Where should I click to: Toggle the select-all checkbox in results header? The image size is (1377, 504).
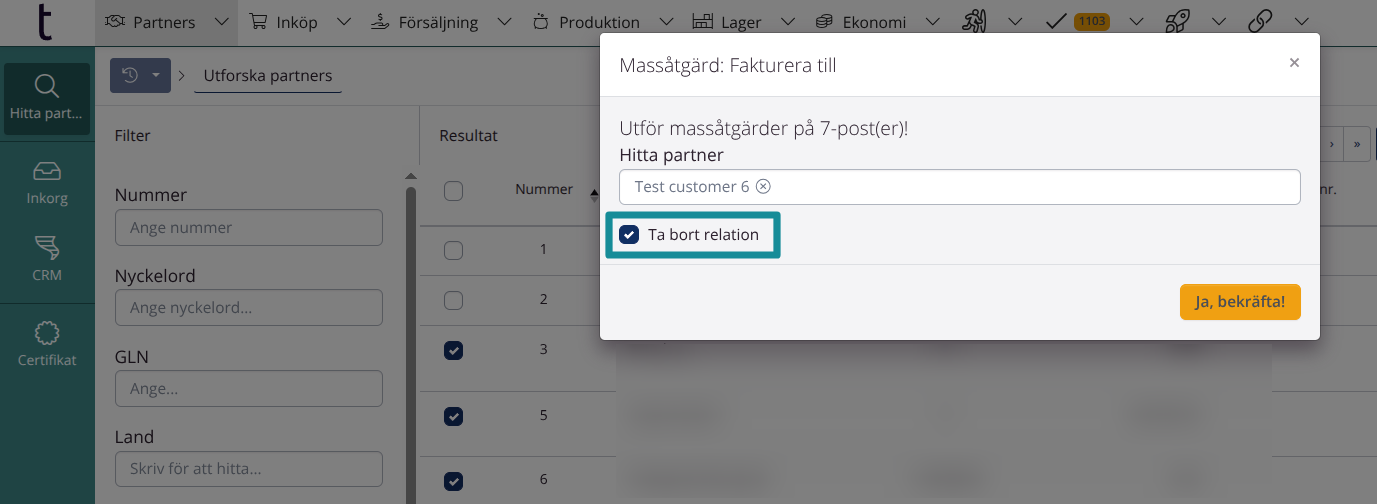point(453,191)
